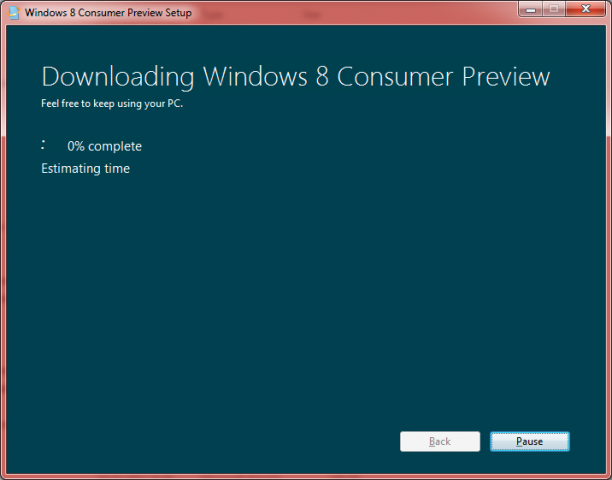Click the '0% complete' progress text
Viewport: 612px width, 480px height.
point(105,146)
